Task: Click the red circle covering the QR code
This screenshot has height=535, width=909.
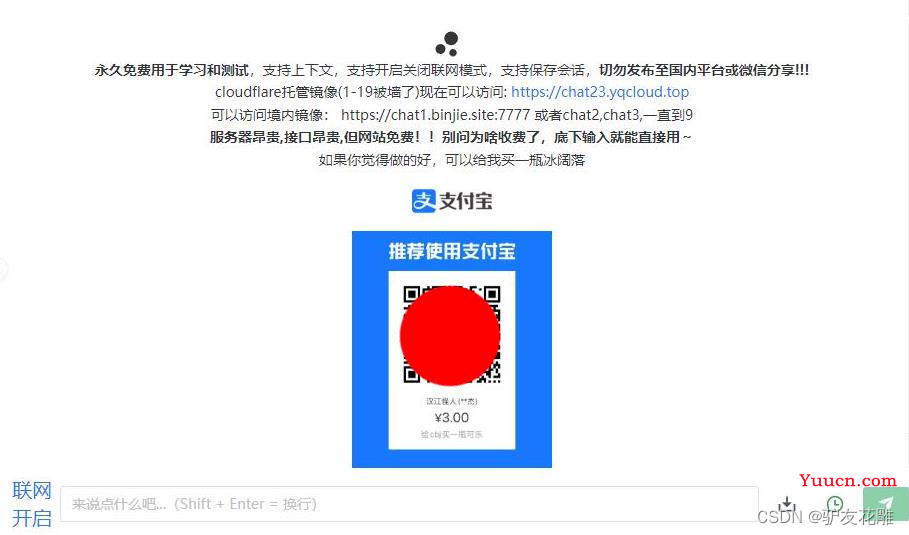Action: [450, 336]
